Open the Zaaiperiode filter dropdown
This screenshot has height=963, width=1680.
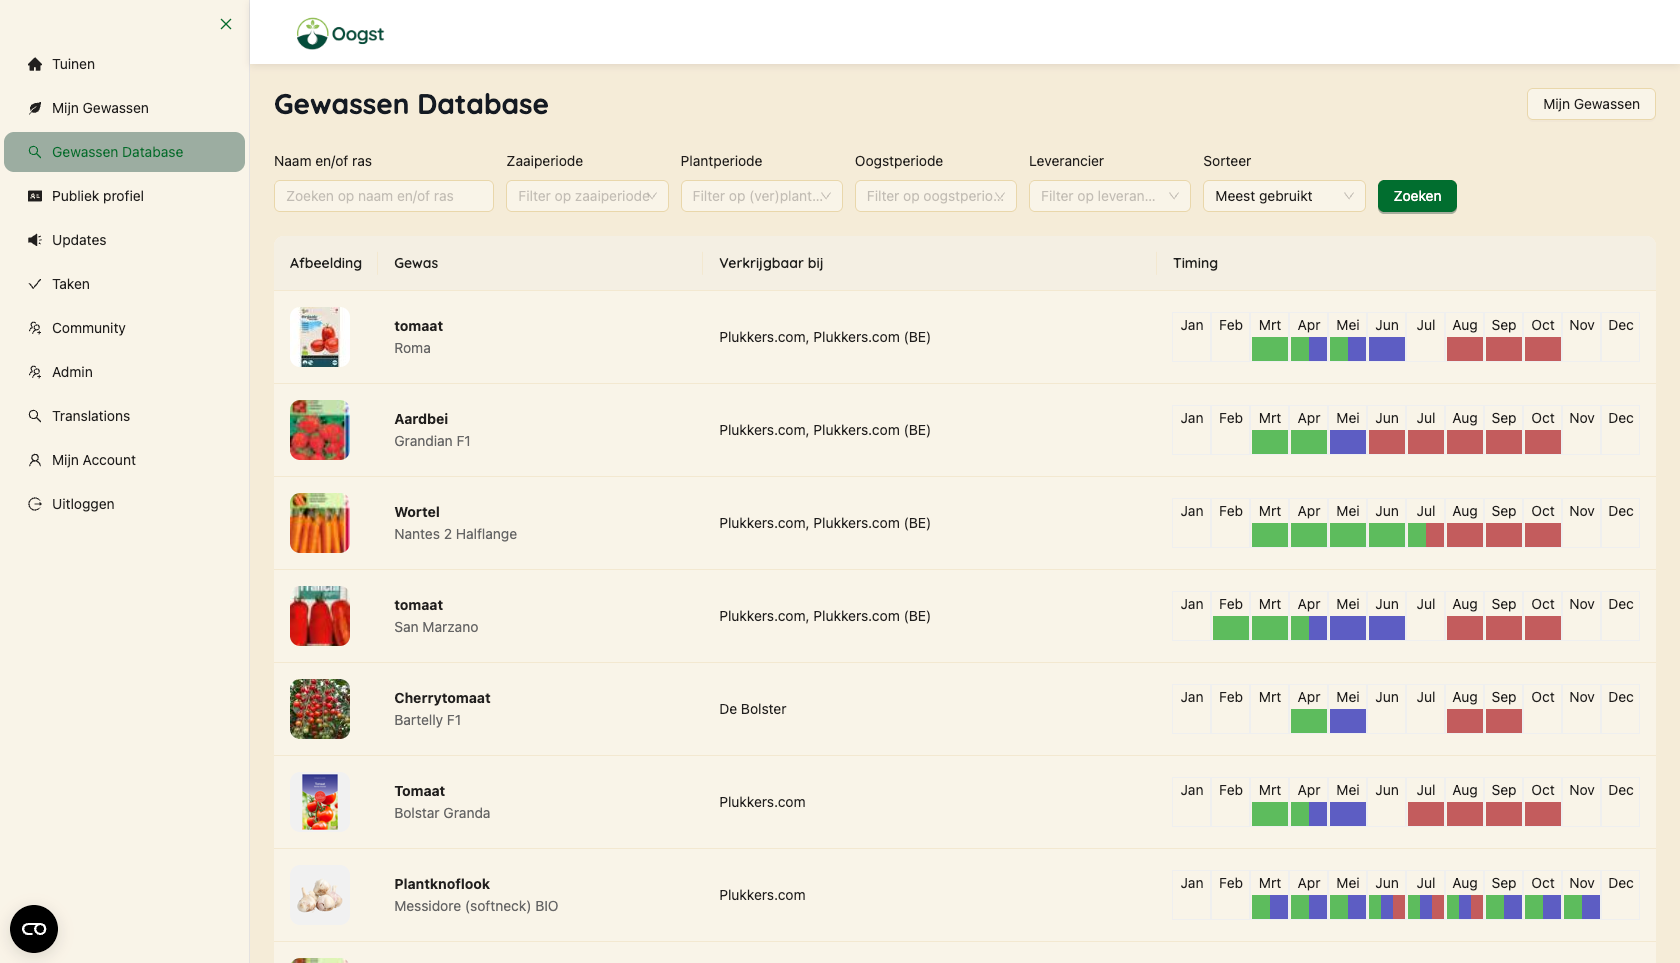[587, 196]
